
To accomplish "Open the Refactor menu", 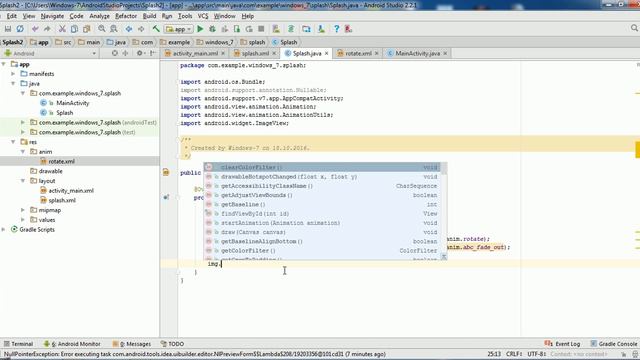I will [x=126, y=16].
